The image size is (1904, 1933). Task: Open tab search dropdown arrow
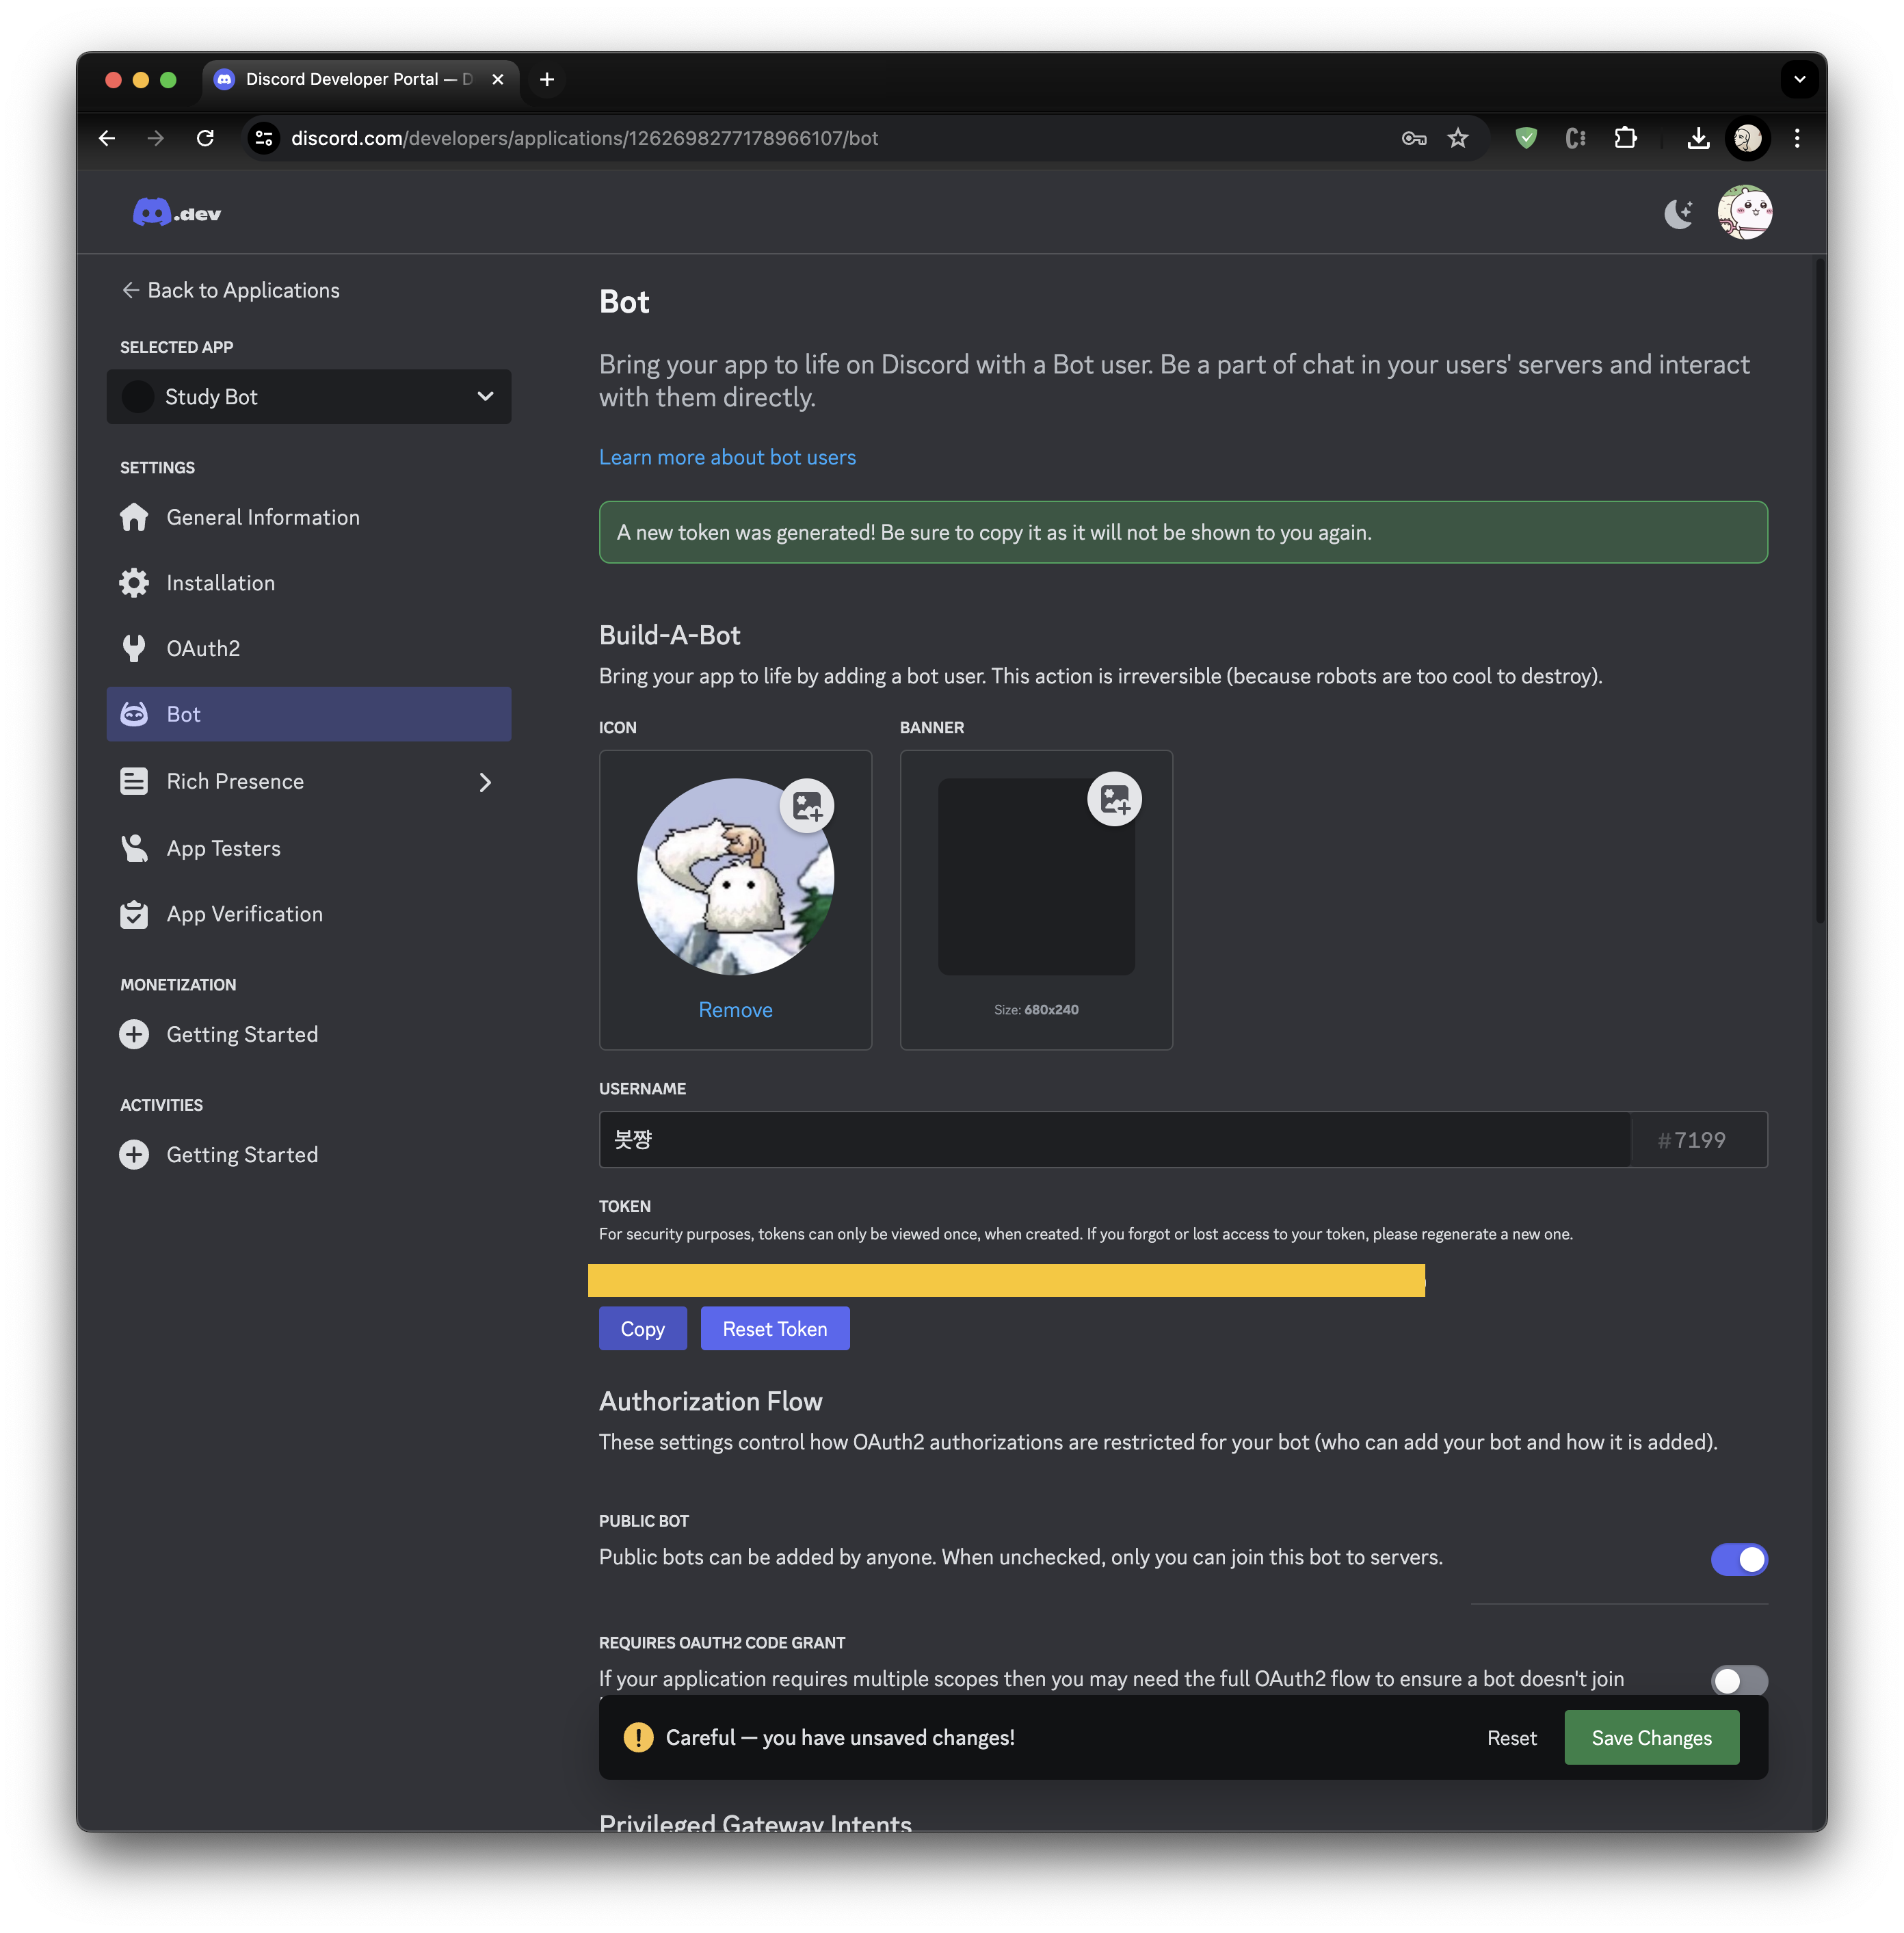click(1799, 79)
